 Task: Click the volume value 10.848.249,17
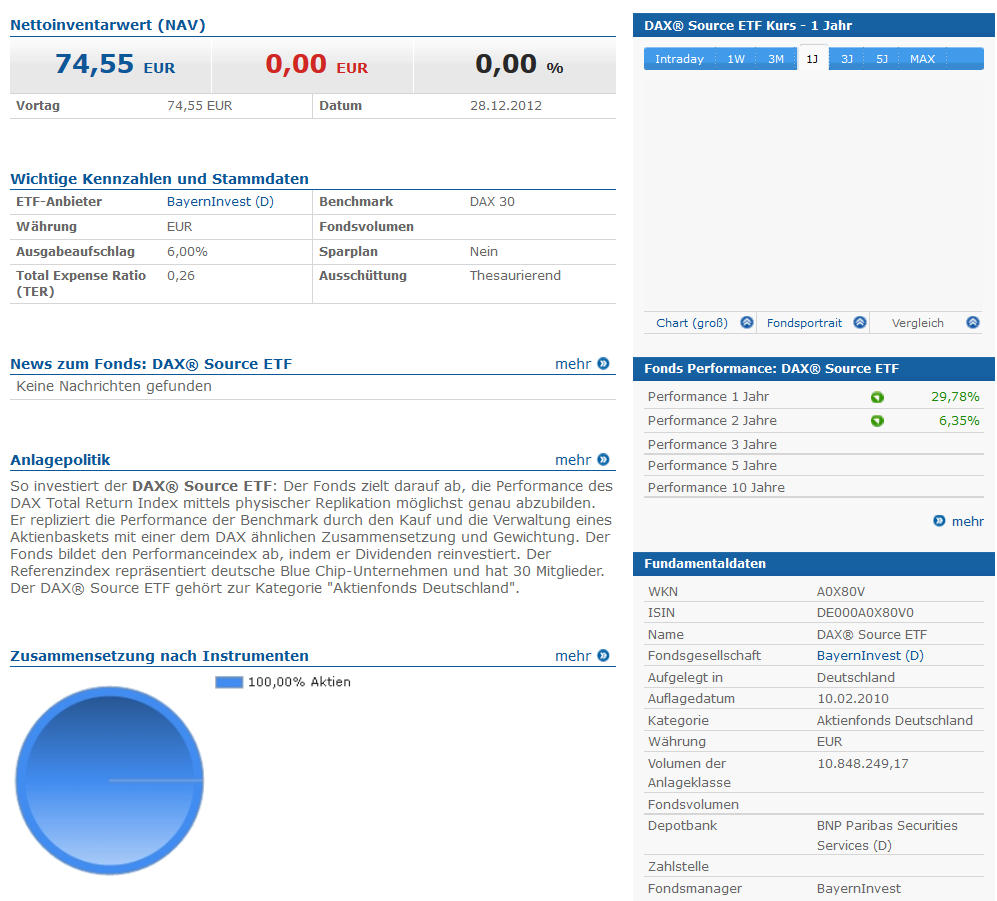pyautogui.click(x=863, y=764)
